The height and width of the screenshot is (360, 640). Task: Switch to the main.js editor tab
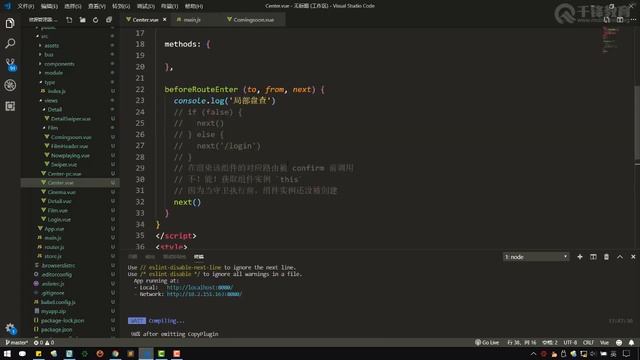pyautogui.click(x=191, y=20)
